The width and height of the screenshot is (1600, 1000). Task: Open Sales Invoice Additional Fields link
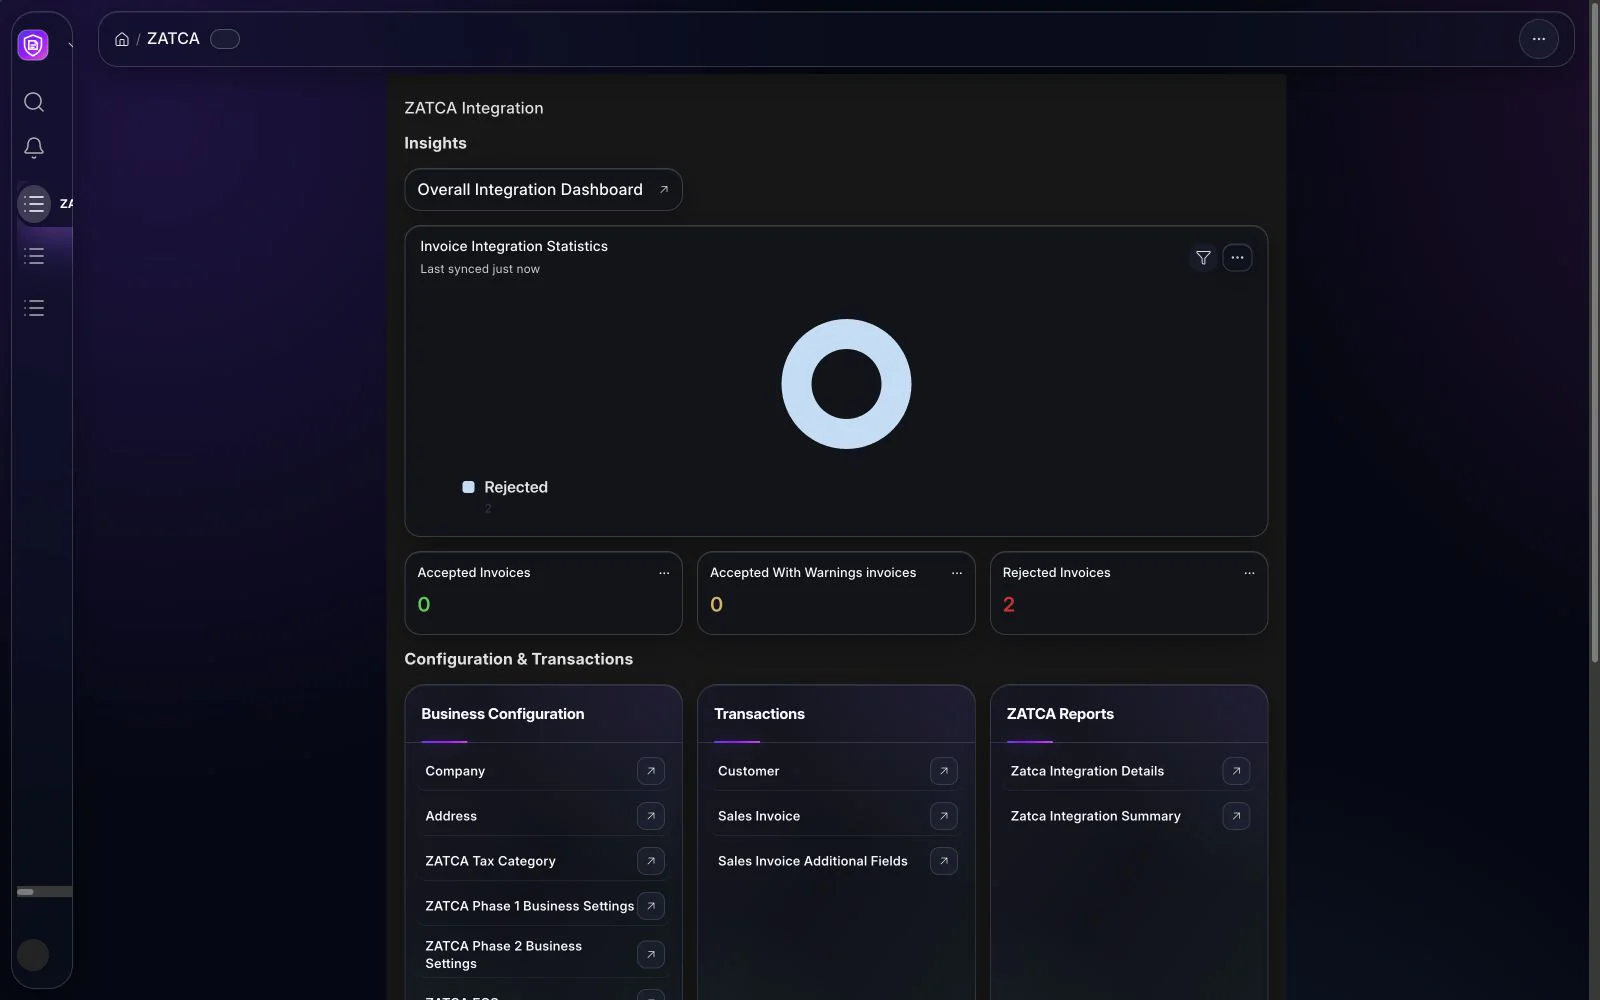(x=813, y=861)
